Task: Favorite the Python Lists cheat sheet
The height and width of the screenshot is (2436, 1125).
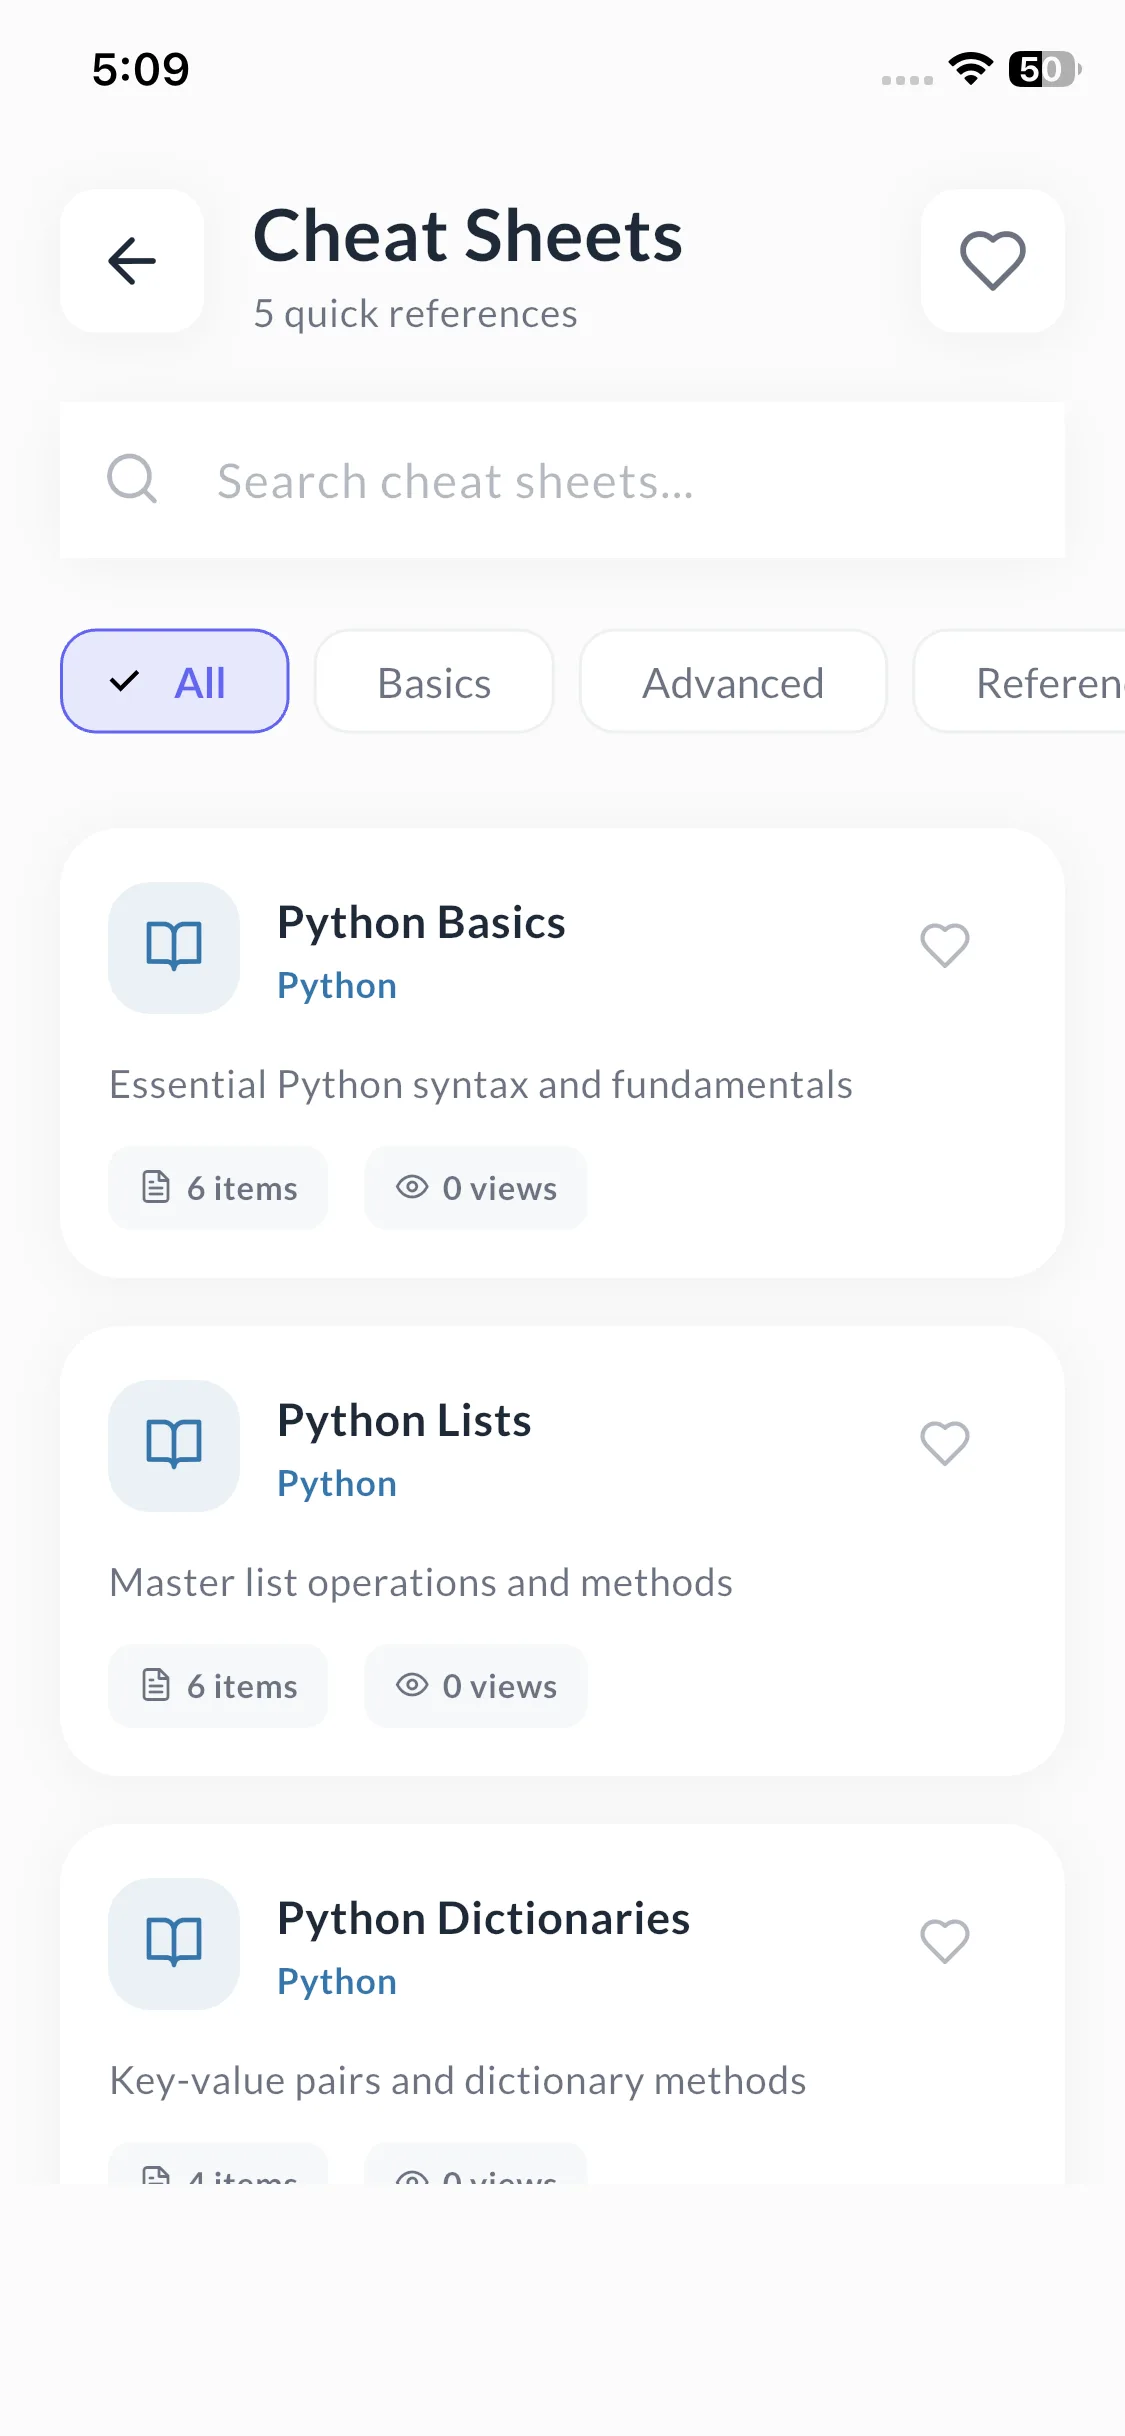Action: [944, 1443]
